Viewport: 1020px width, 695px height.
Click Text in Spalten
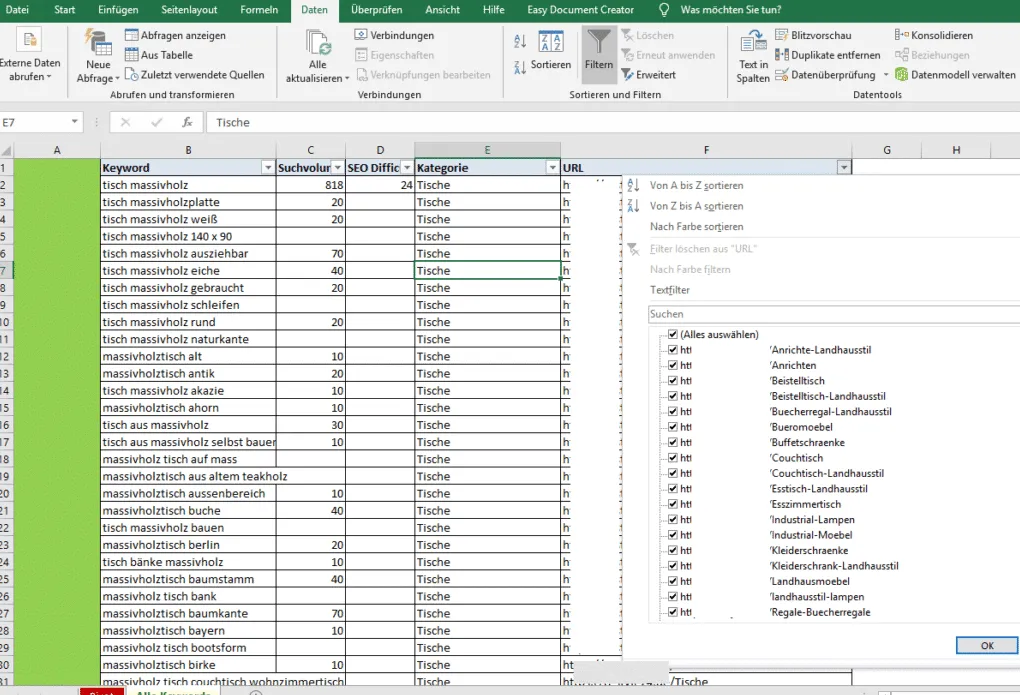click(753, 56)
